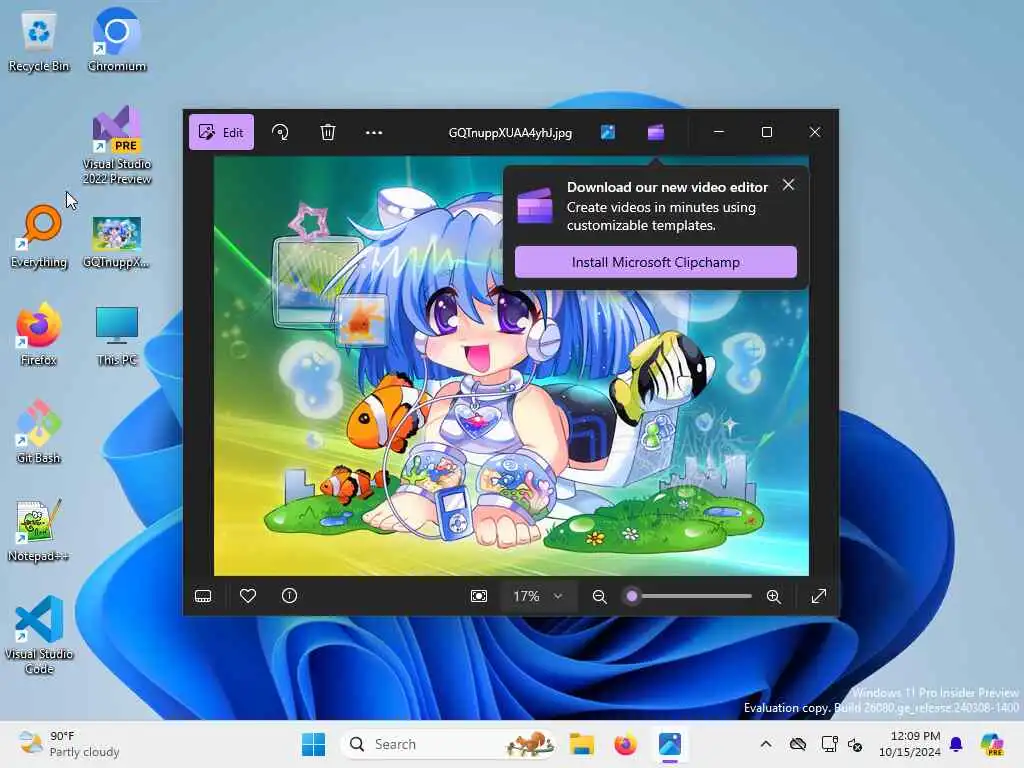Viewport: 1024px width, 768px height.
Task: Install Microsoft Clipchamp
Action: click(656, 262)
